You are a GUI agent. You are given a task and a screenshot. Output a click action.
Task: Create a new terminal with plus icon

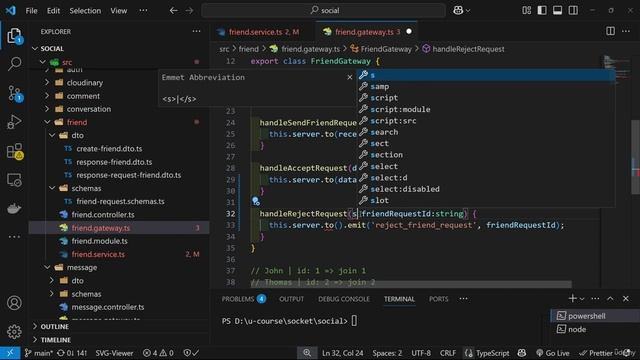[x=572, y=299]
